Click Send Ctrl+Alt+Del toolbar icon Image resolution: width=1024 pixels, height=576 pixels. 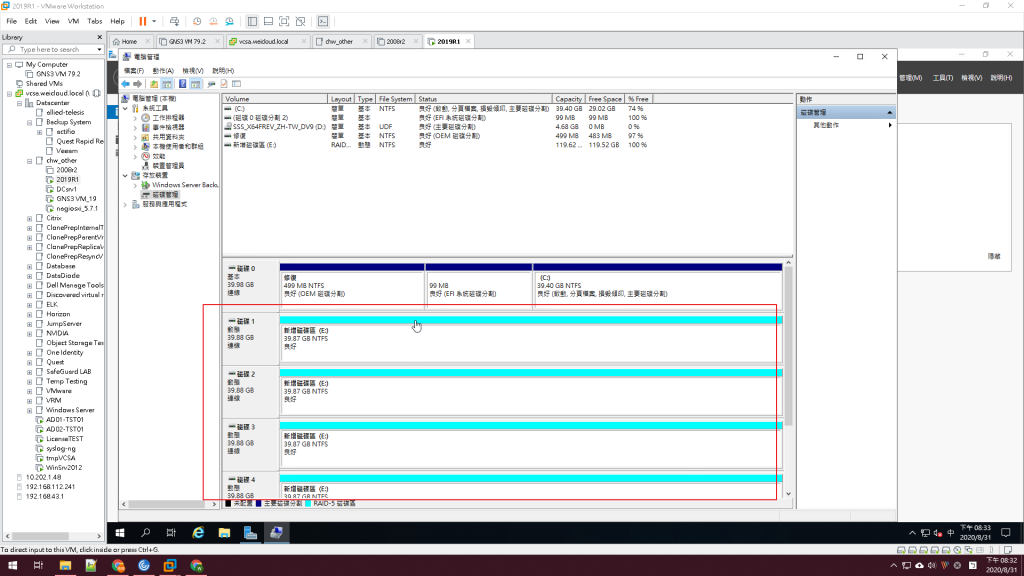tap(174, 22)
